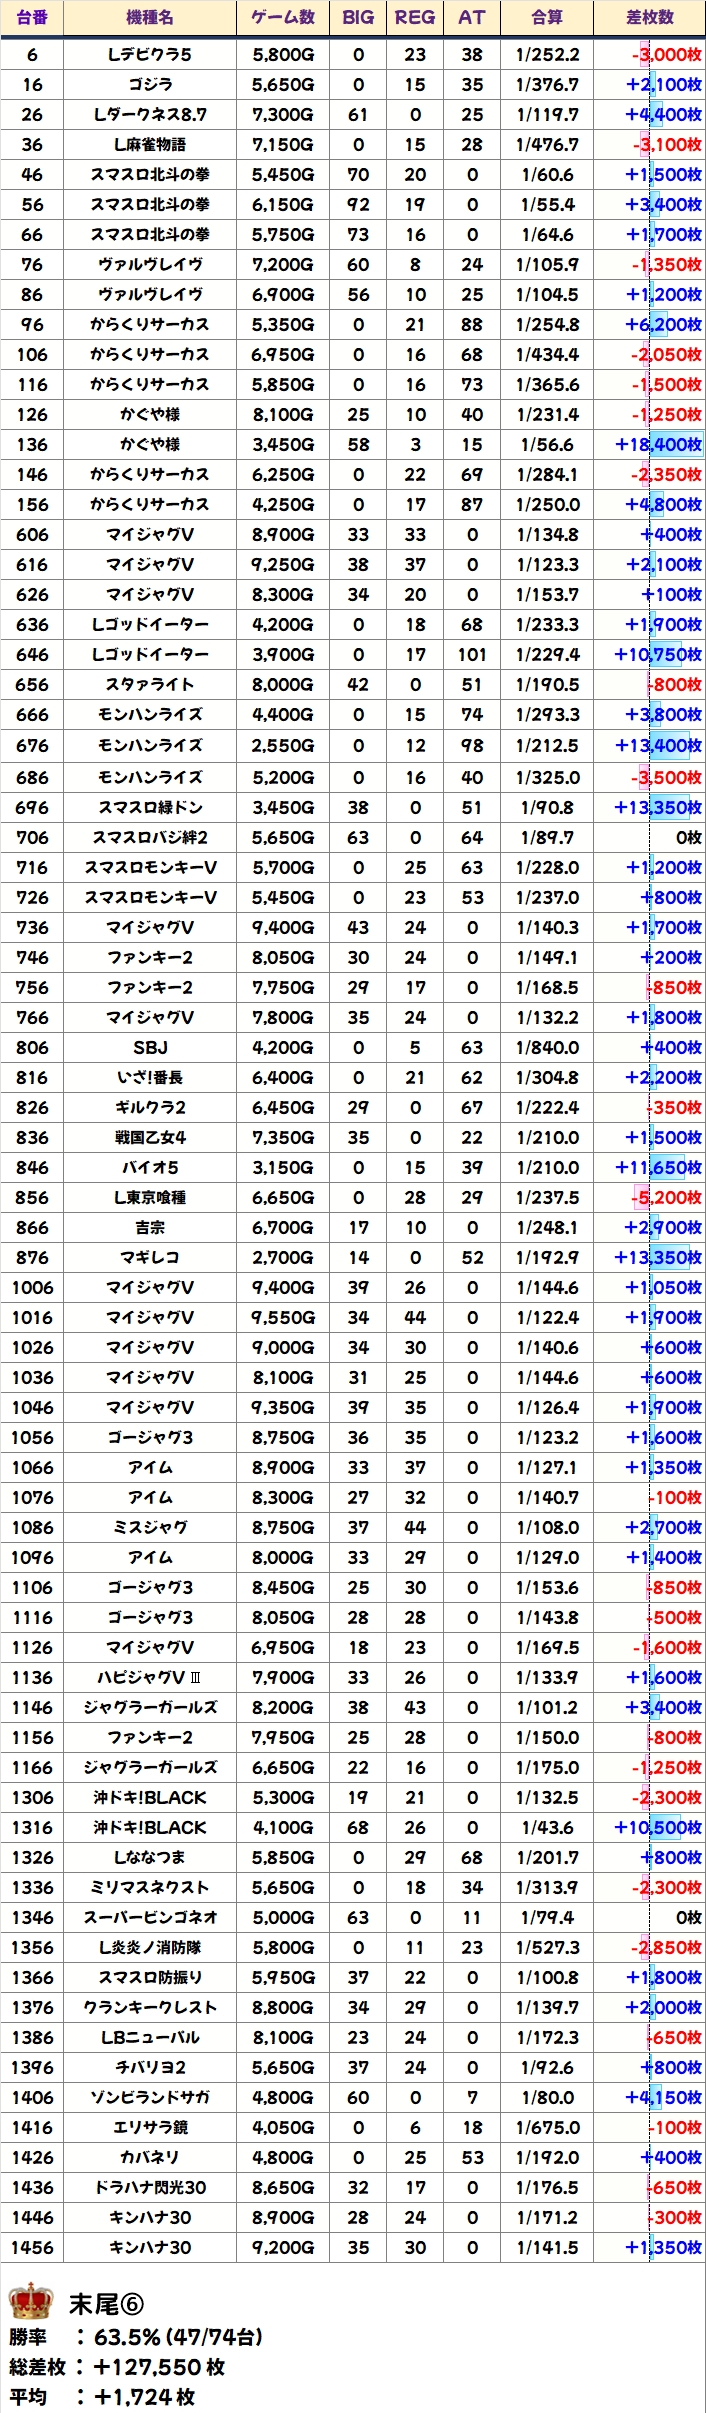Screen dimensions: 706x2413
Task: Click the 1/101.2 value in row 1146
Action: point(547,1707)
